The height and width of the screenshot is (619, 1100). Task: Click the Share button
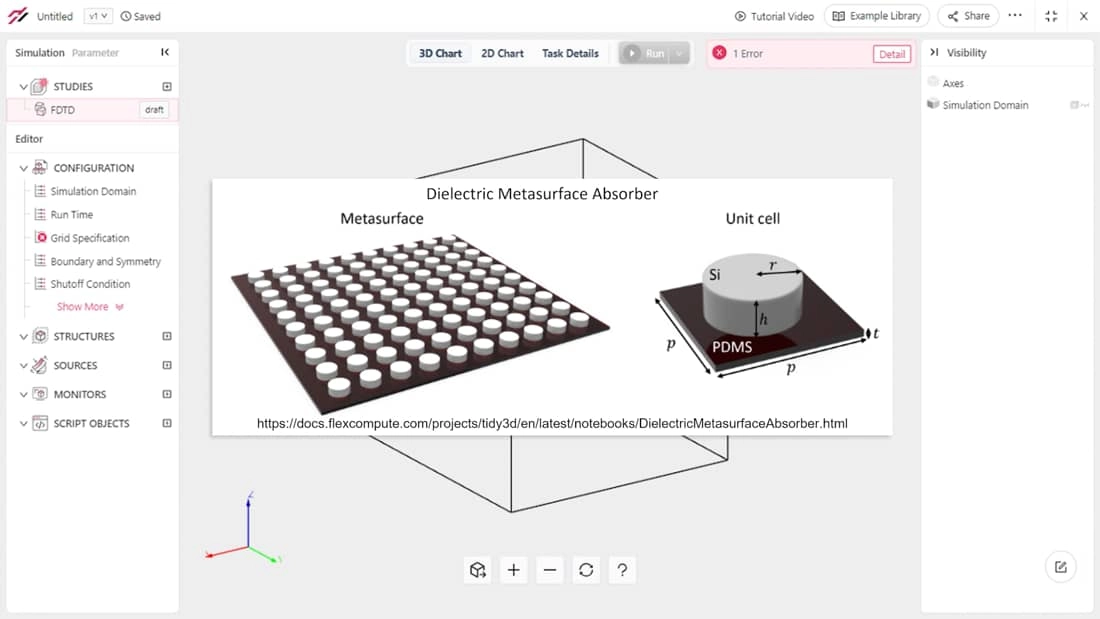click(x=968, y=16)
